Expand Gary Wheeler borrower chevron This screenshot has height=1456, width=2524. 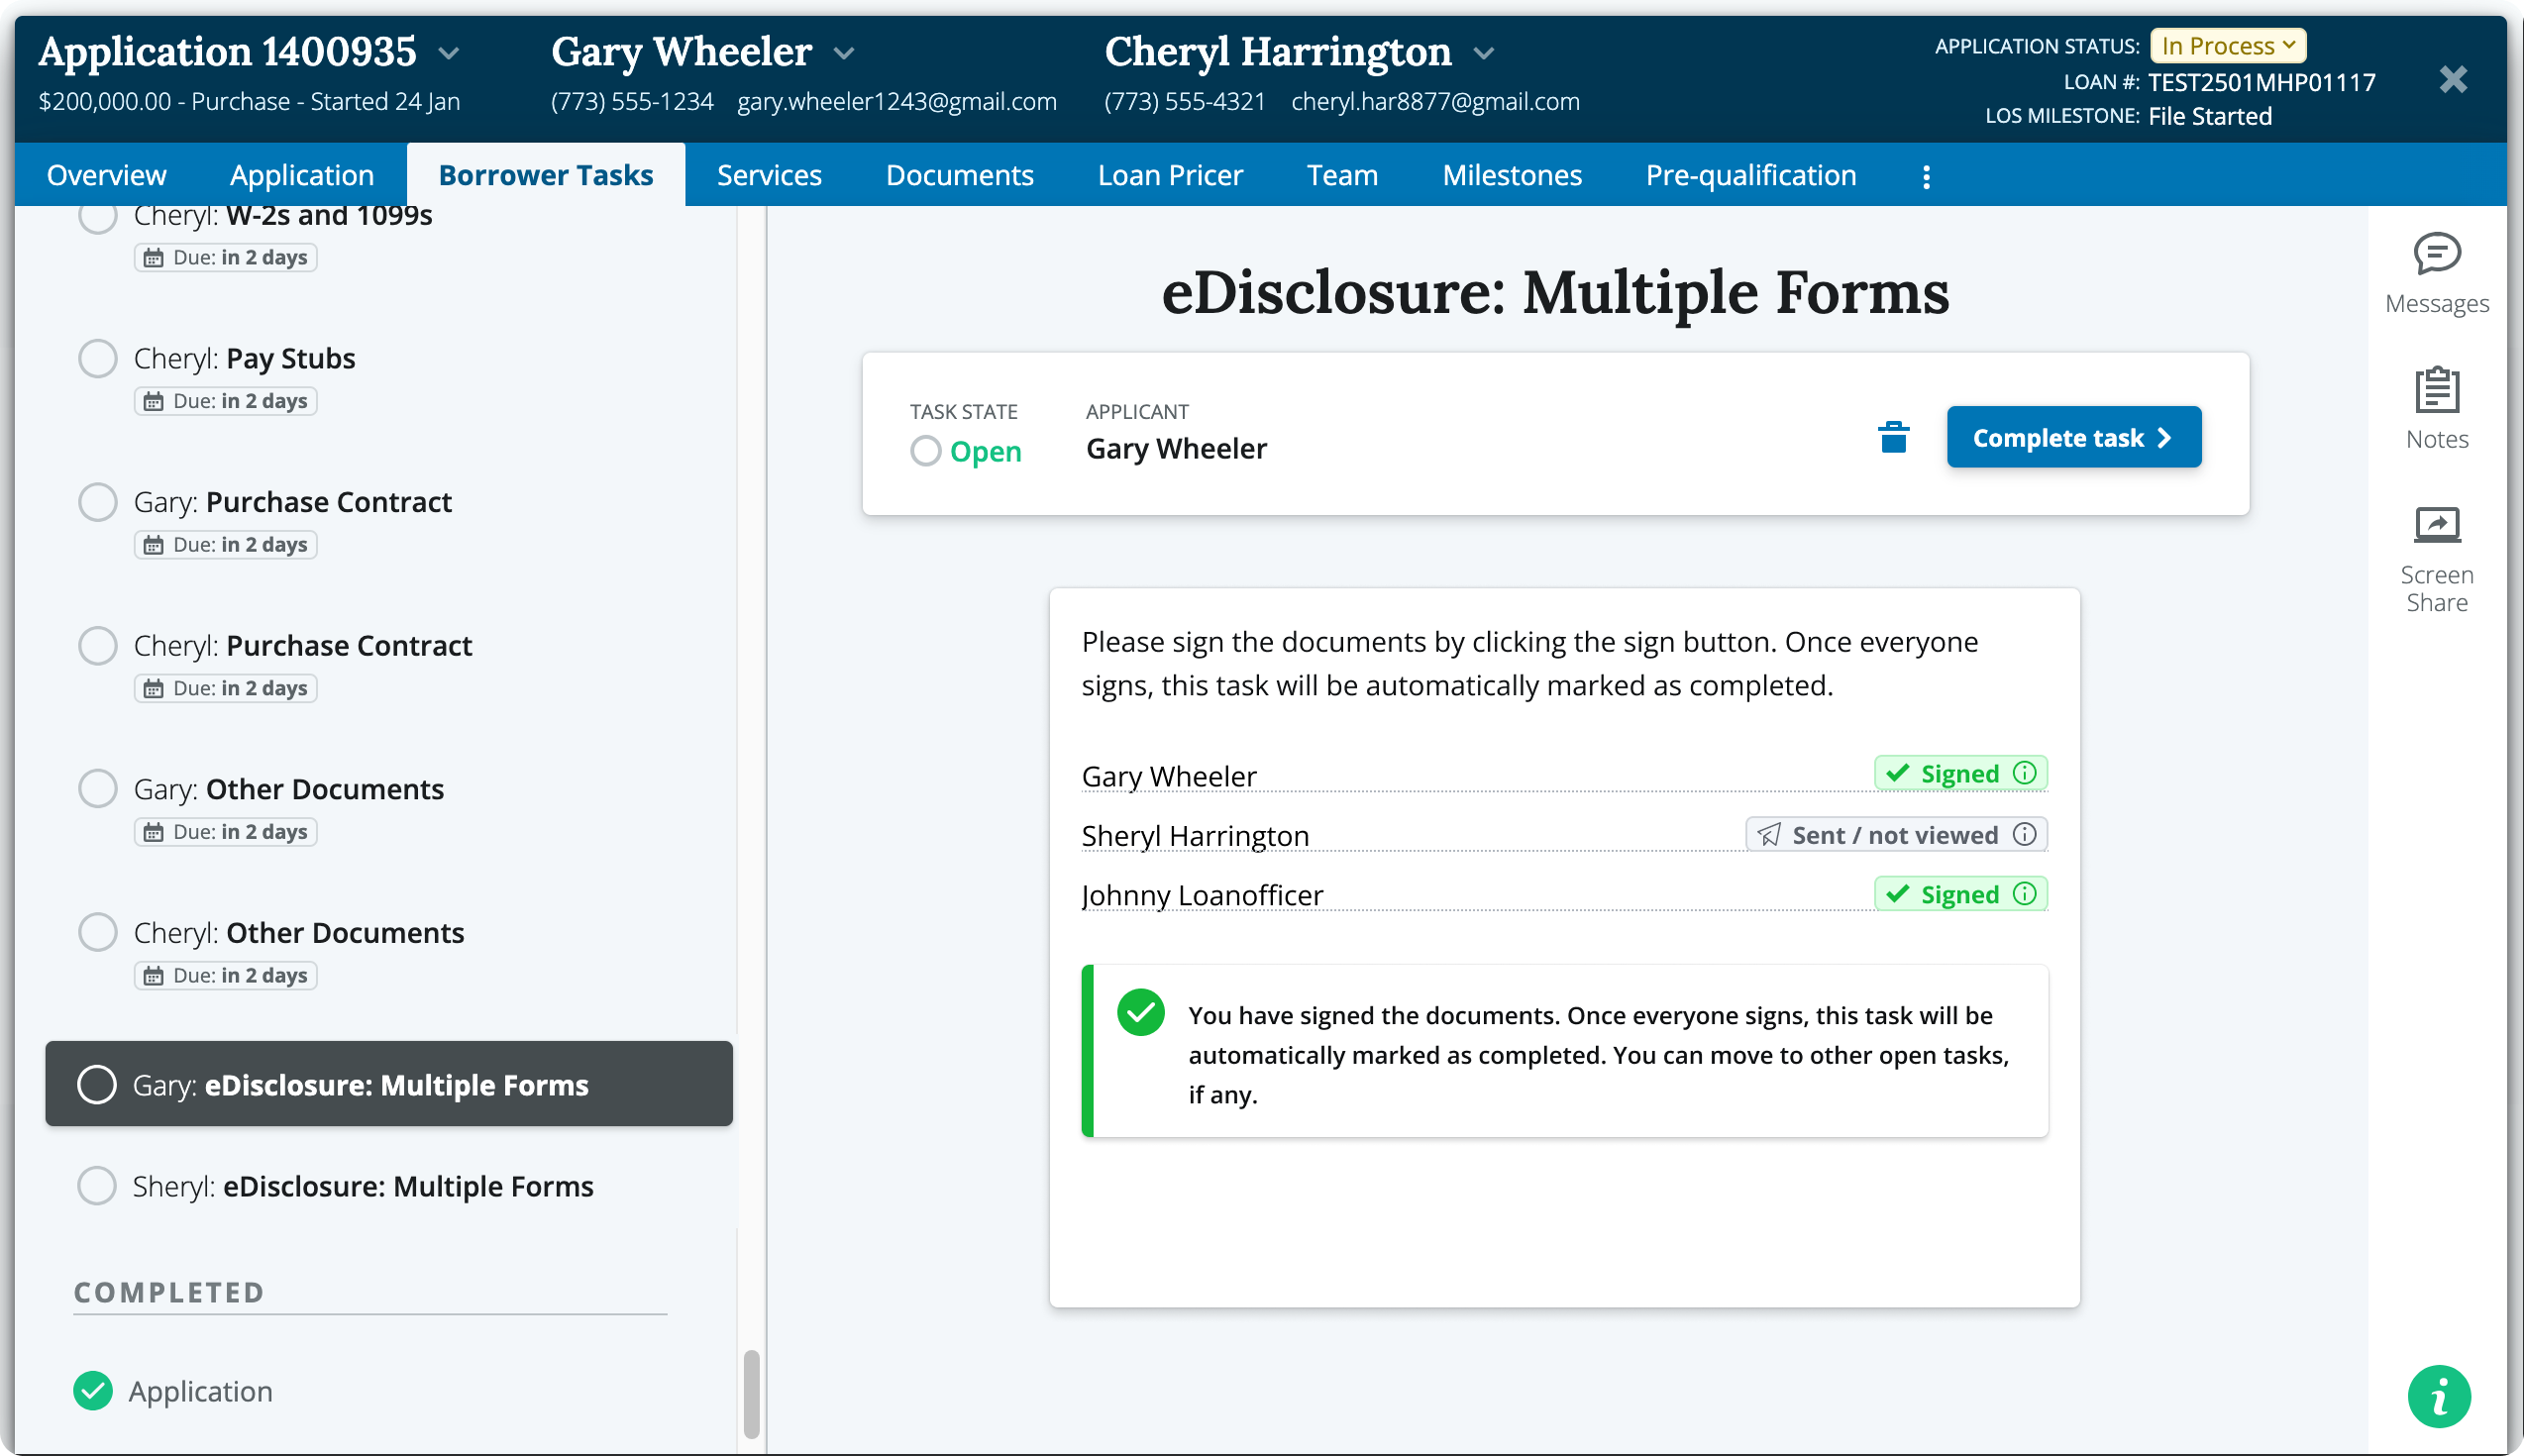844,53
